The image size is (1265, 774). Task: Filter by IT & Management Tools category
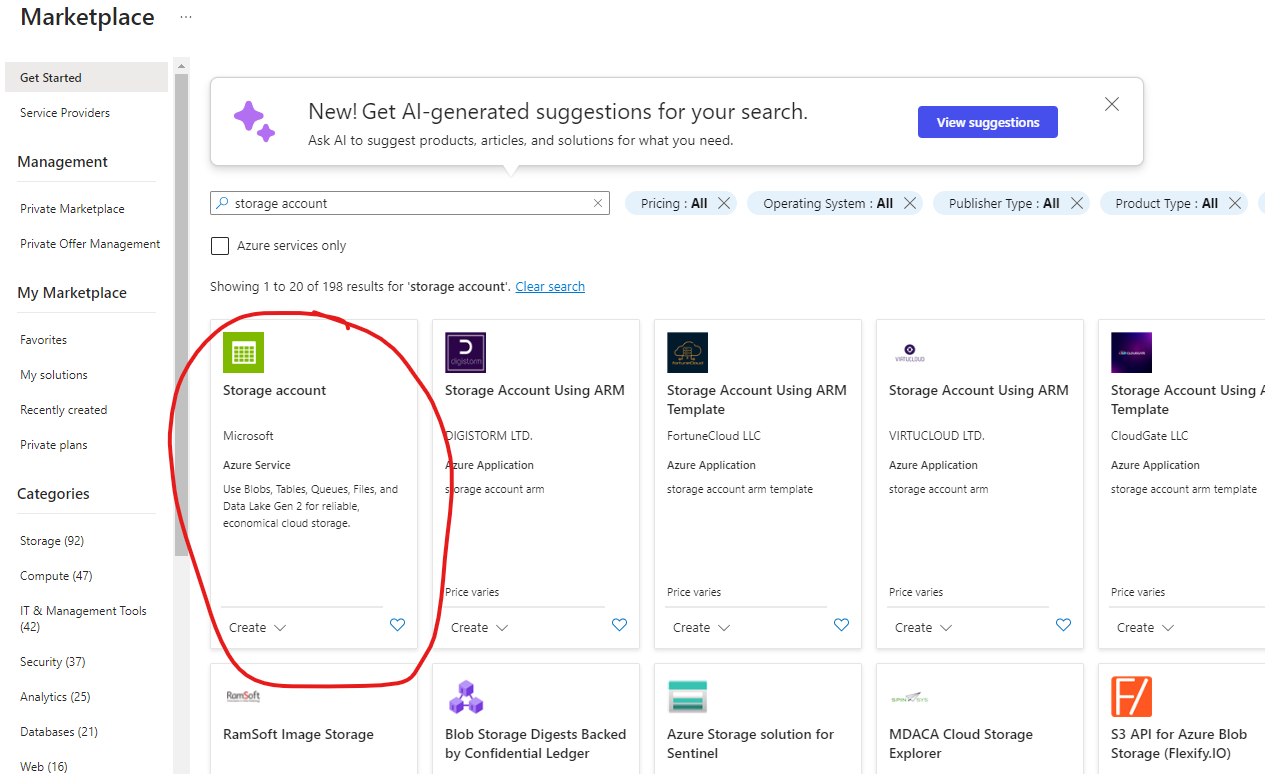[x=83, y=619]
